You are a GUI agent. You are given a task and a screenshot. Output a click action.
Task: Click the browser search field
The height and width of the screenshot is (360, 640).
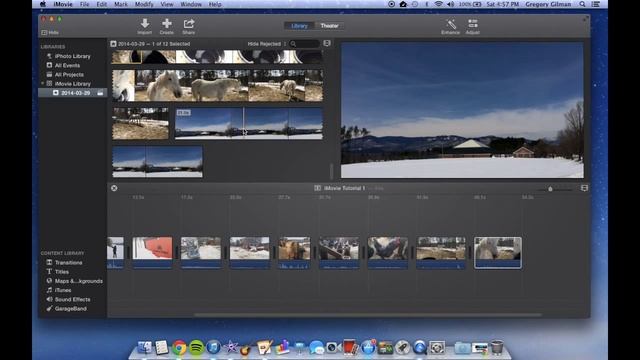click(304, 44)
